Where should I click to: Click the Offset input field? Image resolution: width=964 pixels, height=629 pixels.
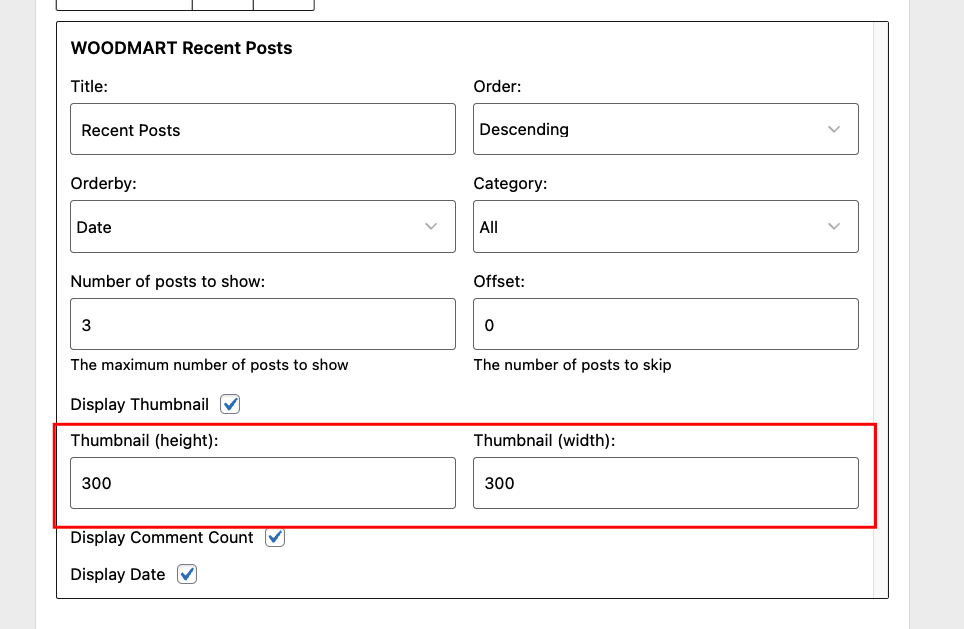tap(666, 324)
